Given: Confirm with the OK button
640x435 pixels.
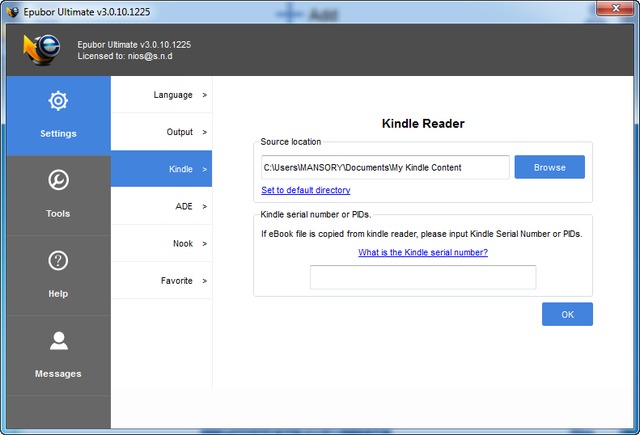Looking at the screenshot, I should (x=567, y=314).
